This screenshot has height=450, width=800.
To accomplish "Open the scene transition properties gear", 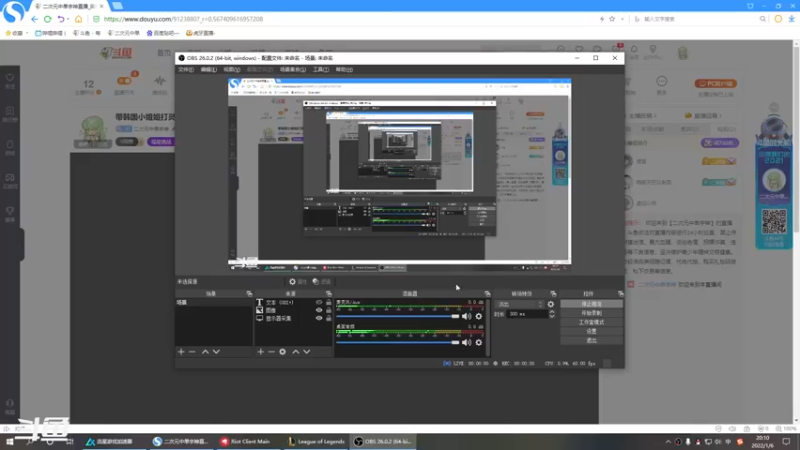I will (551, 304).
